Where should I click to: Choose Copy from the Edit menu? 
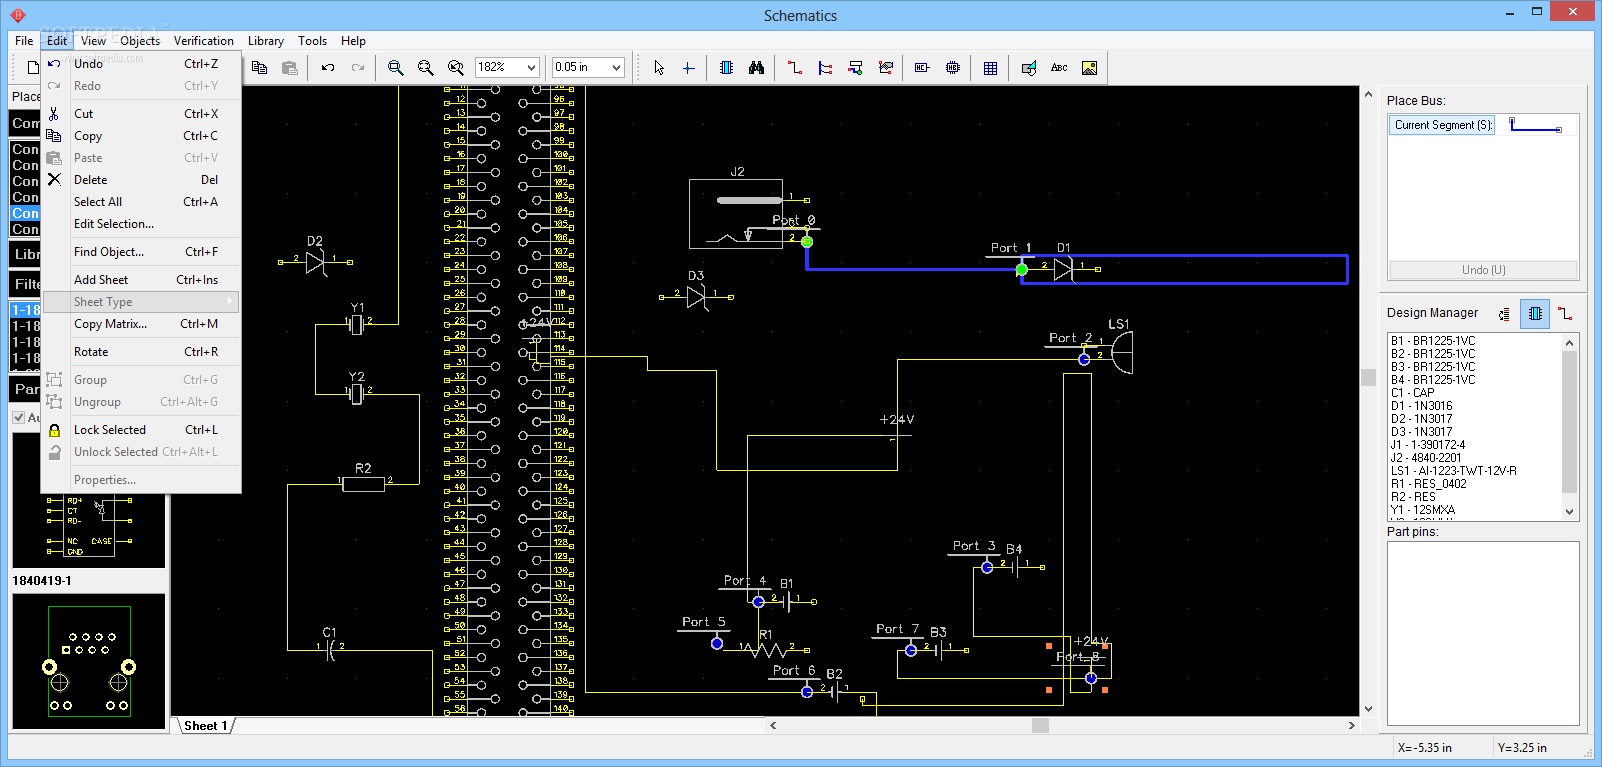click(x=140, y=136)
